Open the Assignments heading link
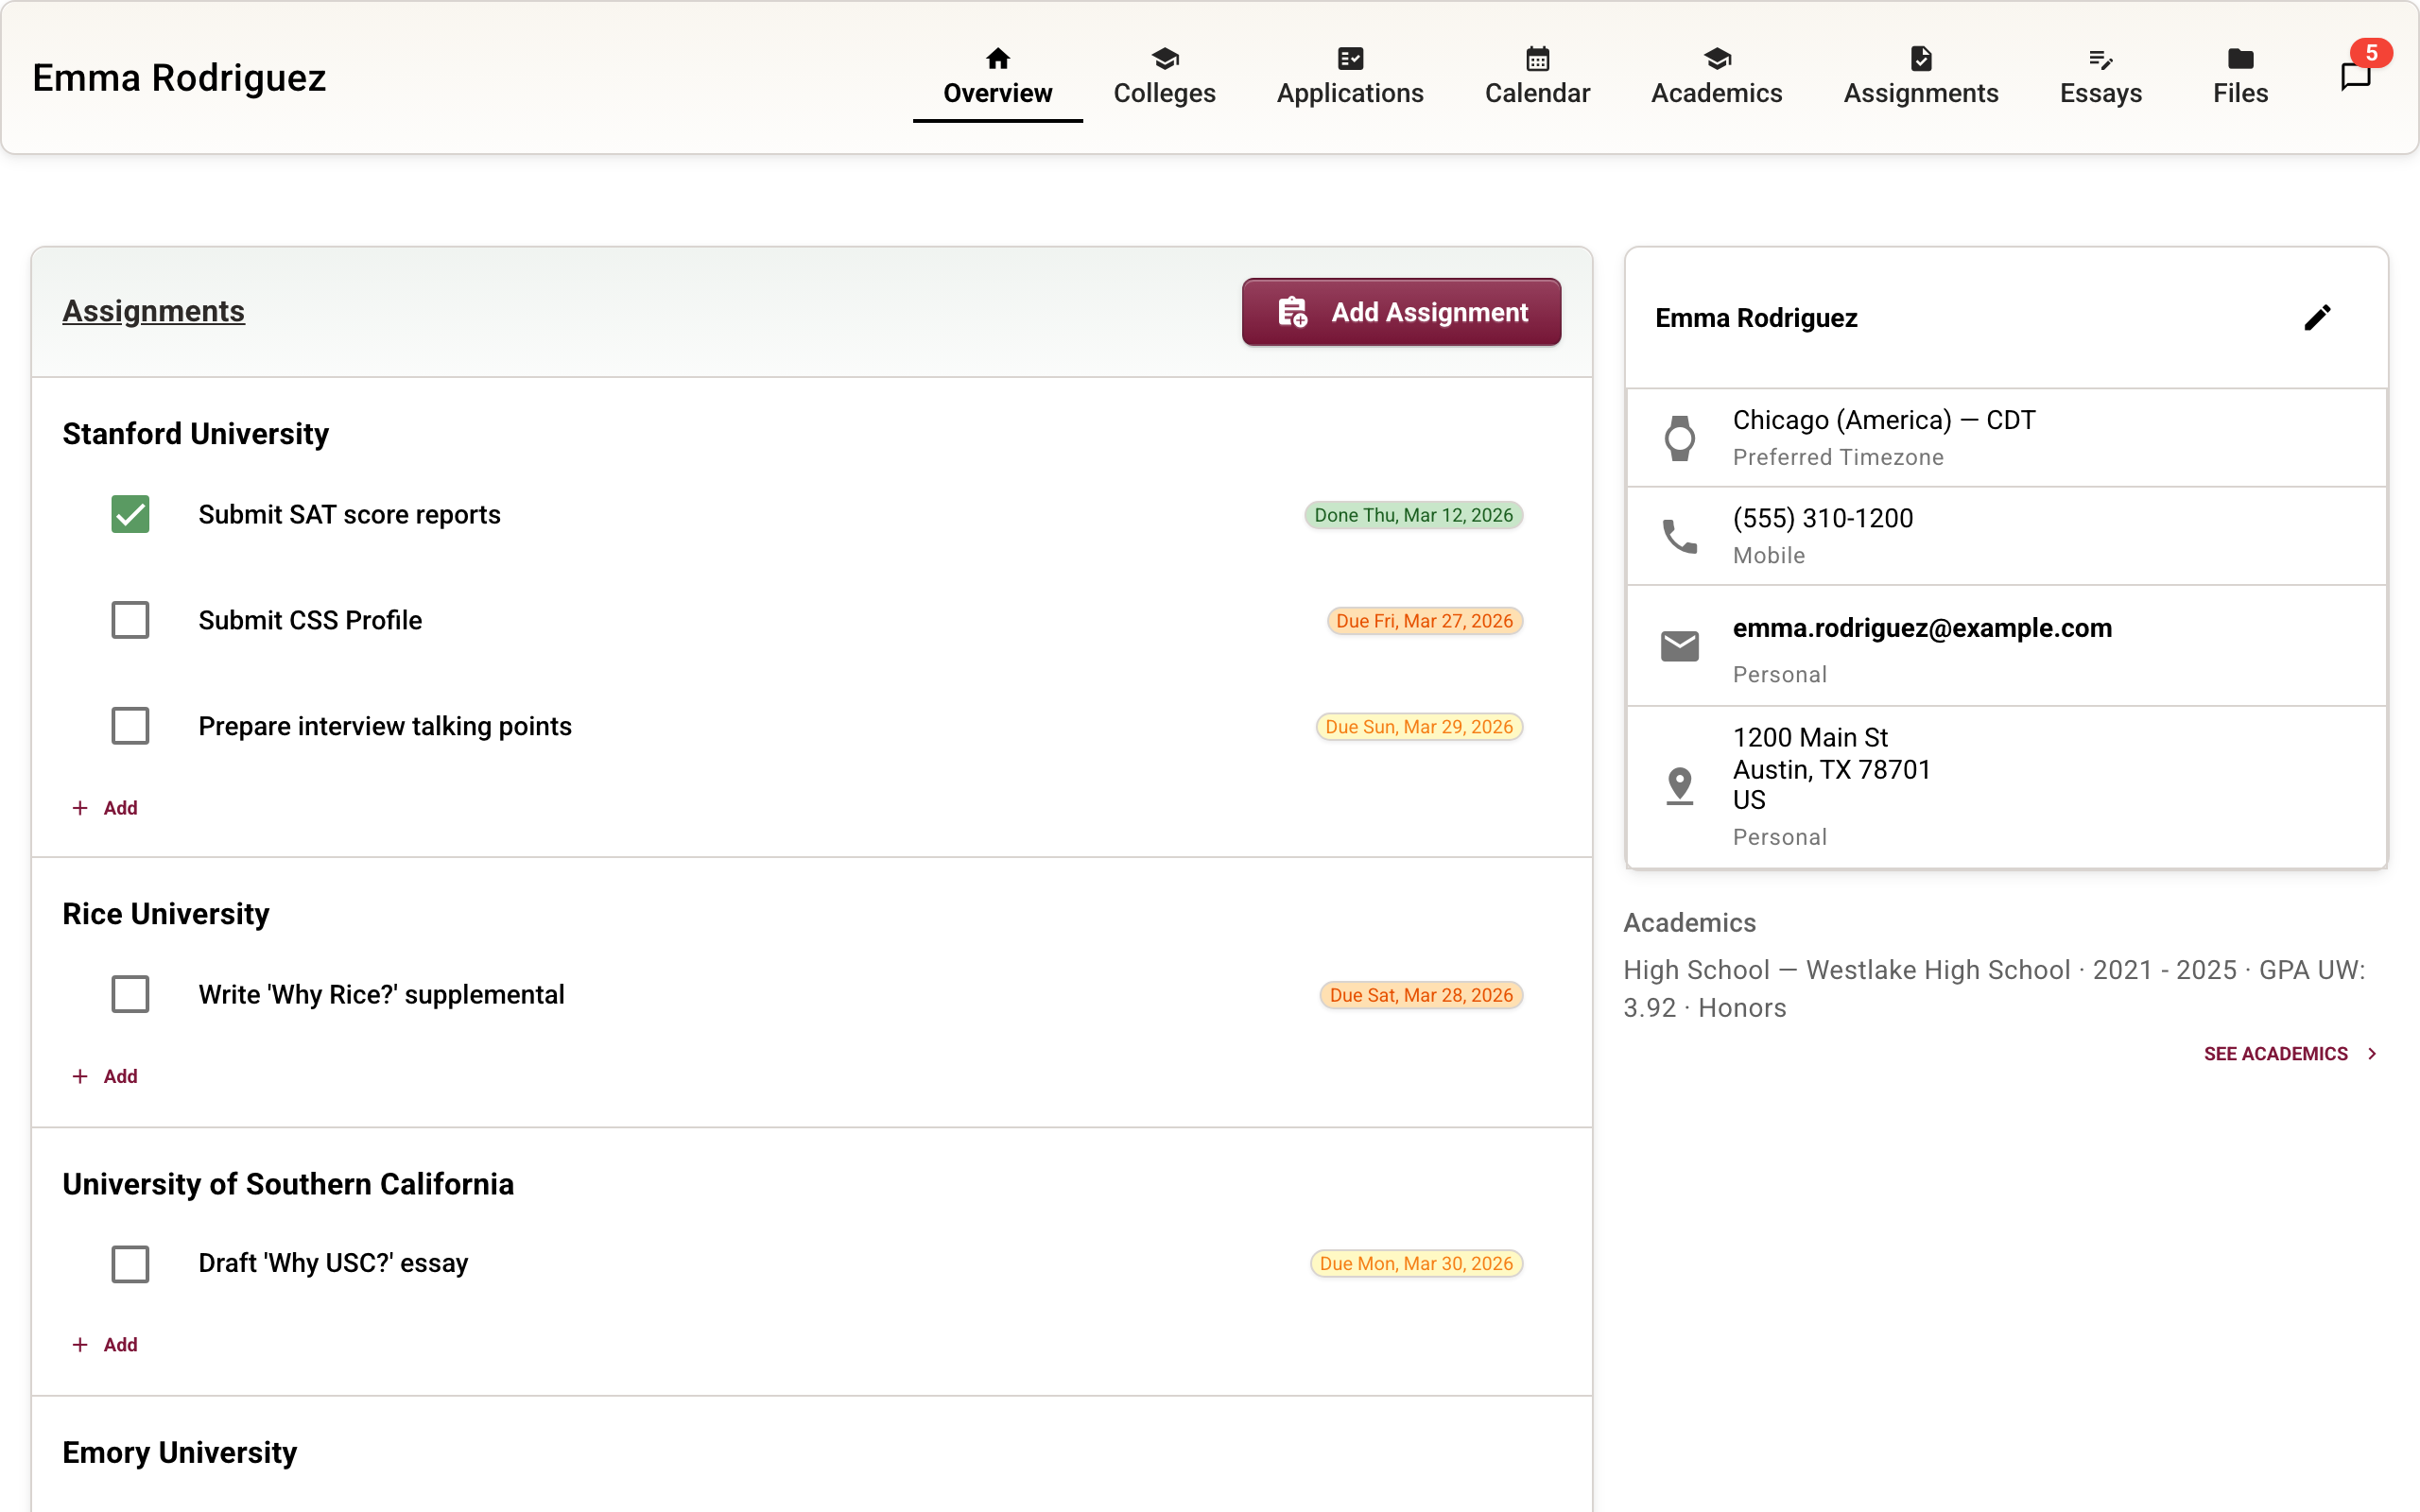The image size is (2420, 1512). 153,311
